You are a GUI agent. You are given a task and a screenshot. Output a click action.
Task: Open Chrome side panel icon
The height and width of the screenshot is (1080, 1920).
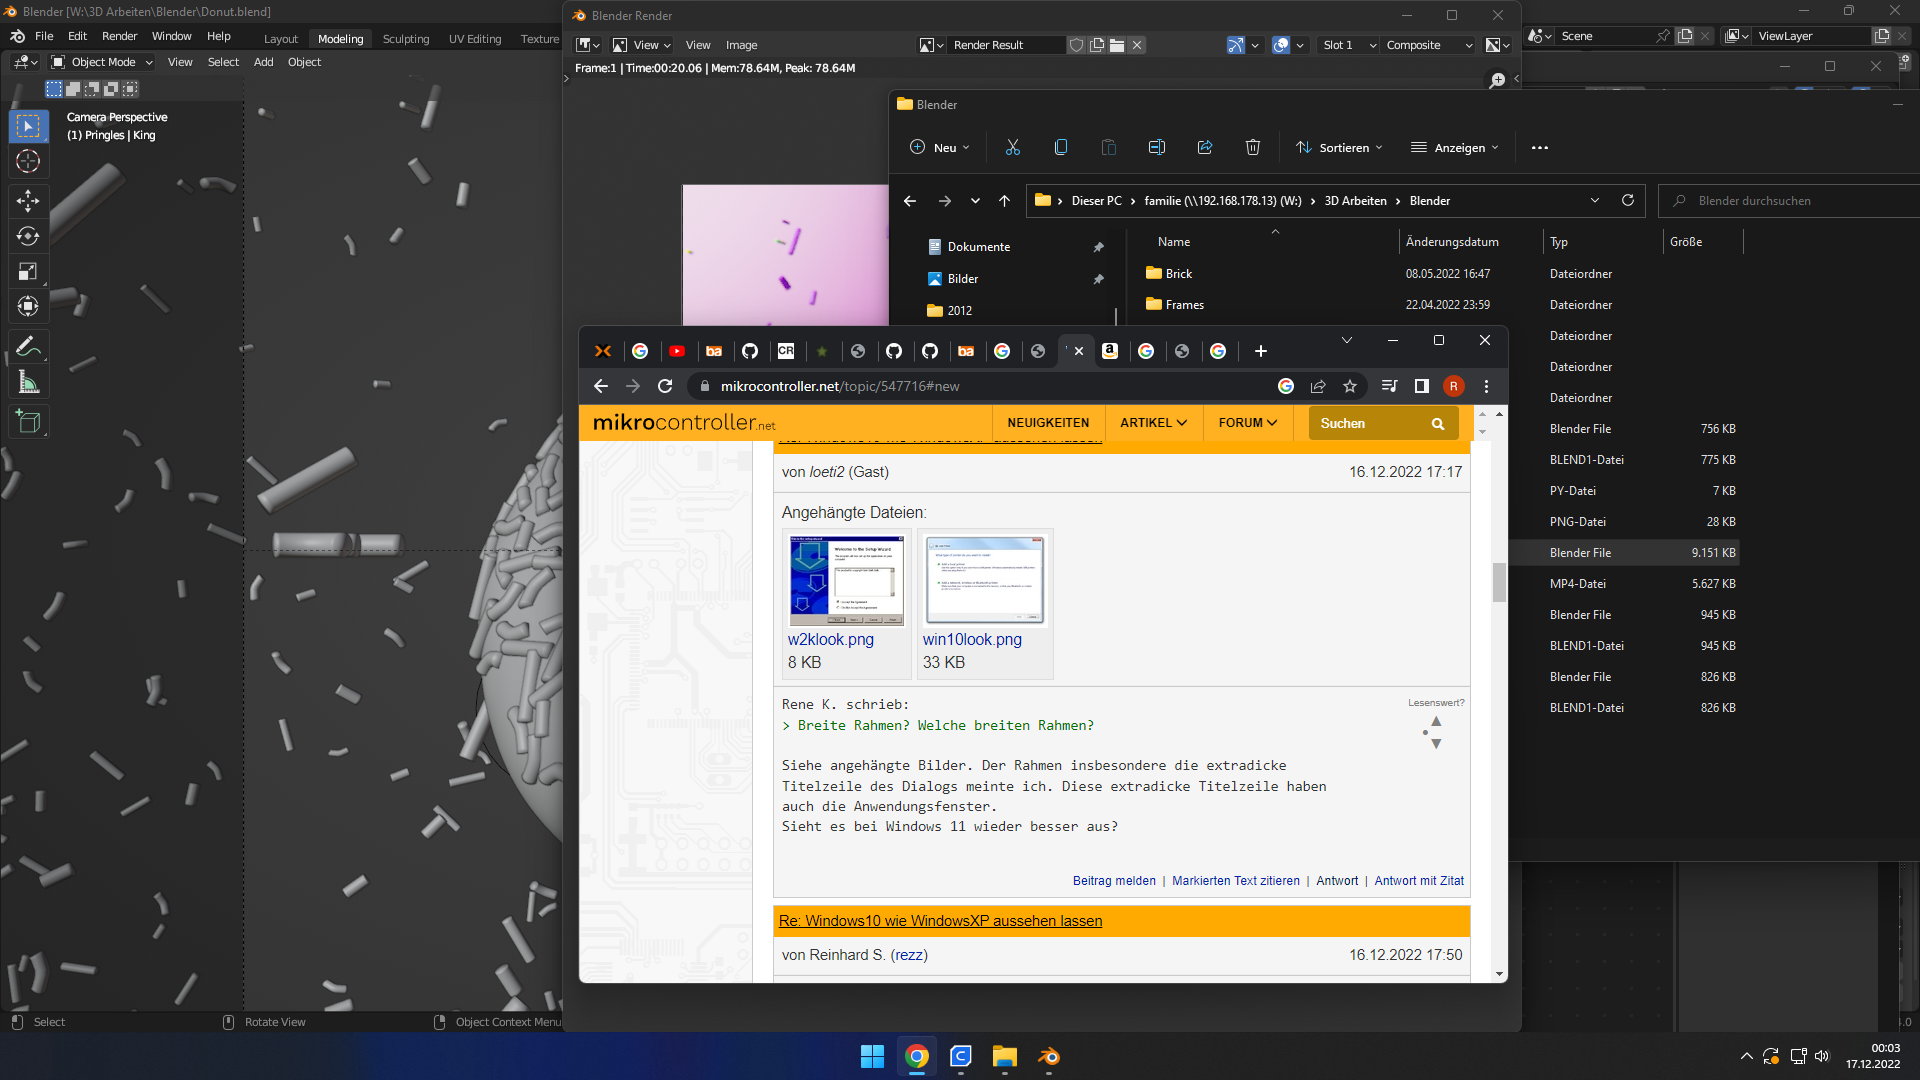tap(1422, 386)
